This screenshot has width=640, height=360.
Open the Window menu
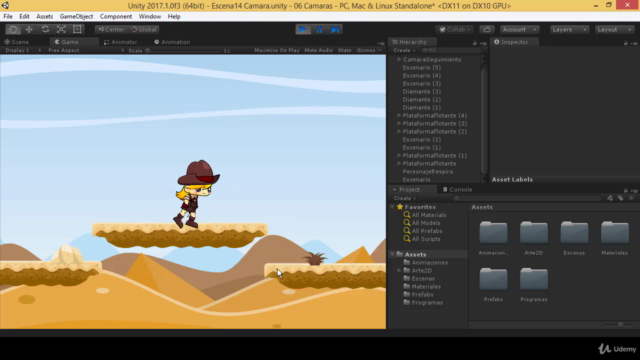pos(150,16)
